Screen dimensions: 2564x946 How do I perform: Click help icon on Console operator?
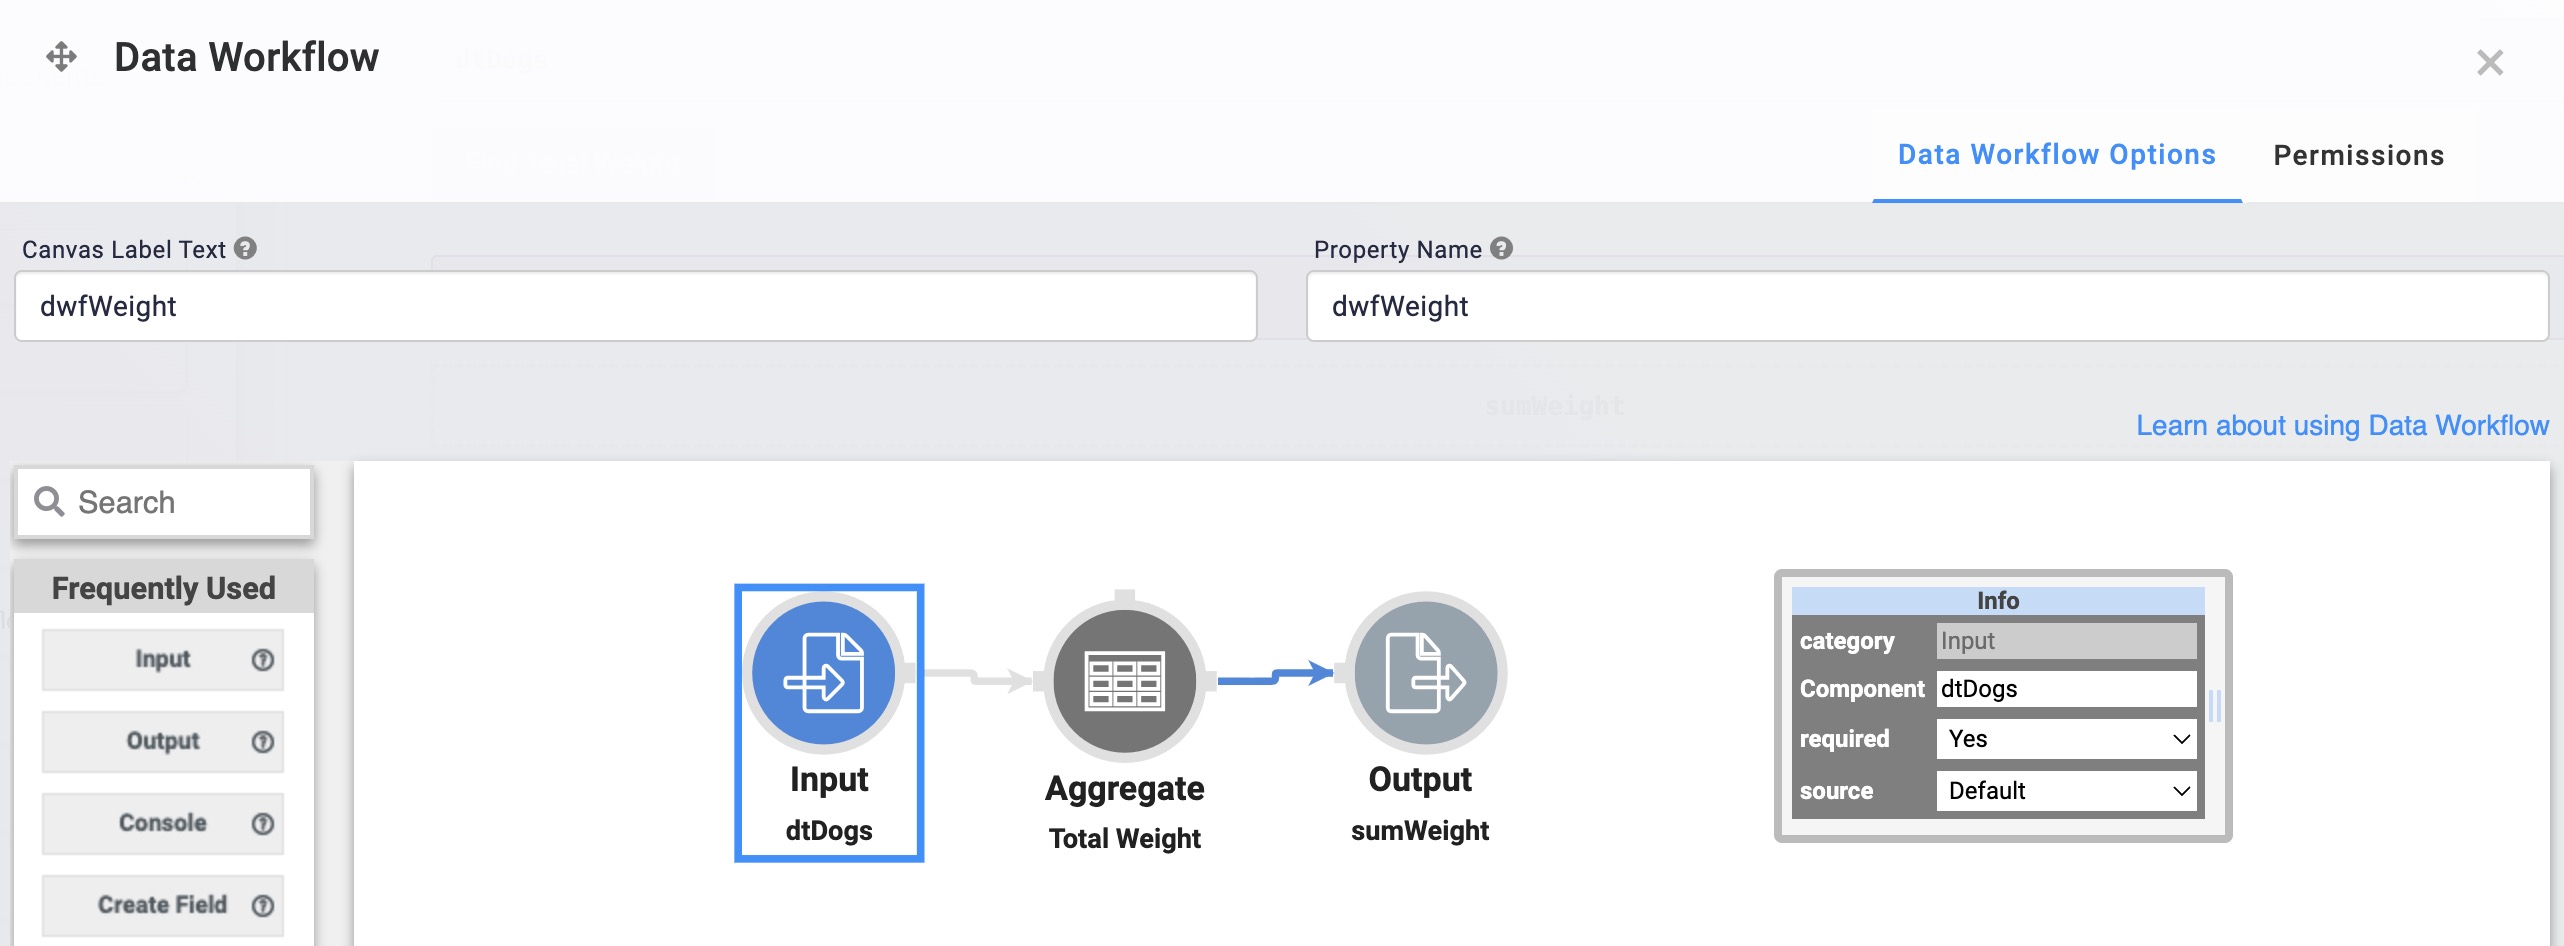pyautogui.click(x=263, y=824)
